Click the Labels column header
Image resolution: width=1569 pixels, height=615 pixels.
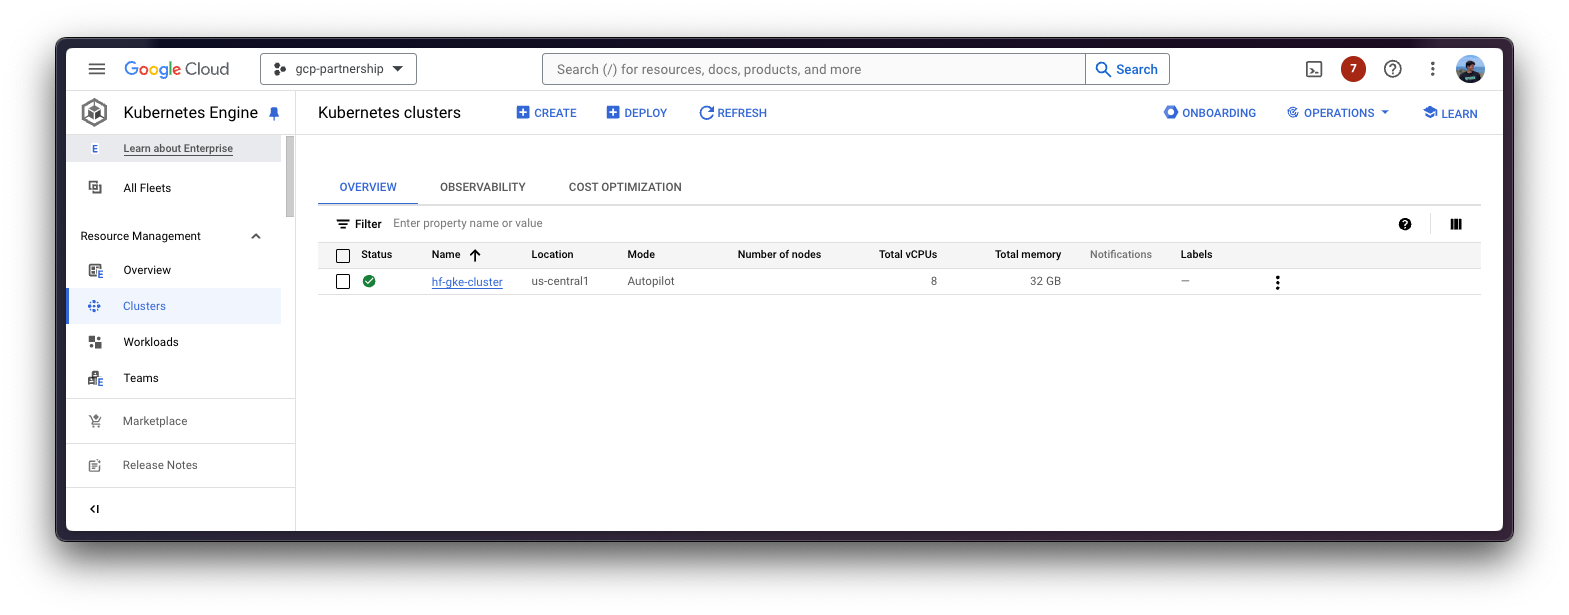pyautogui.click(x=1196, y=255)
